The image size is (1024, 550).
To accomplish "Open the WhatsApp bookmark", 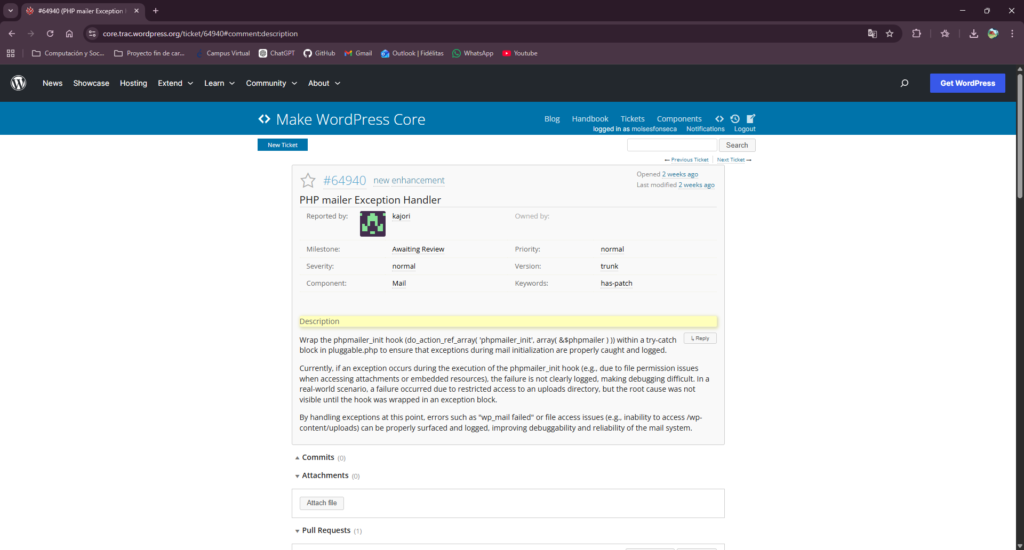I will (473, 54).
